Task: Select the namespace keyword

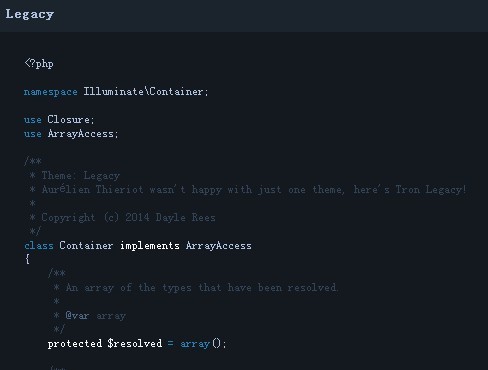Action: coord(51,92)
